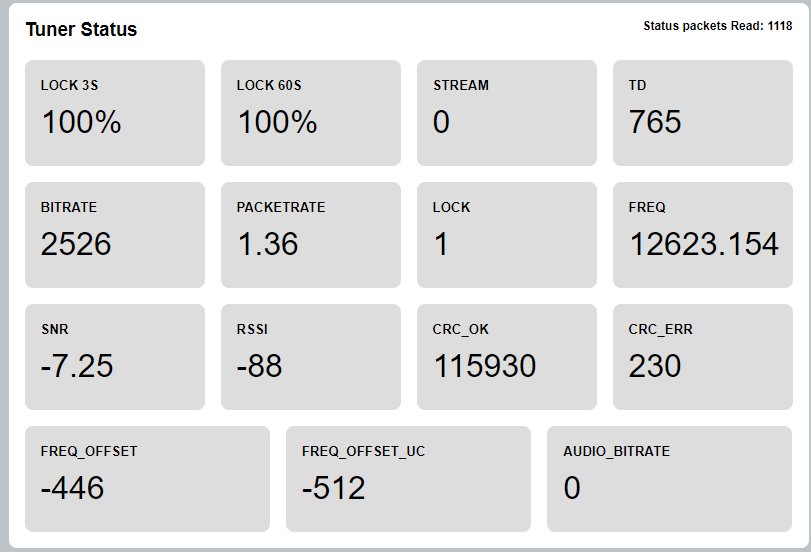Select the LOCK 60S status card
The height and width of the screenshot is (552, 811).
pyautogui.click(x=311, y=112)
